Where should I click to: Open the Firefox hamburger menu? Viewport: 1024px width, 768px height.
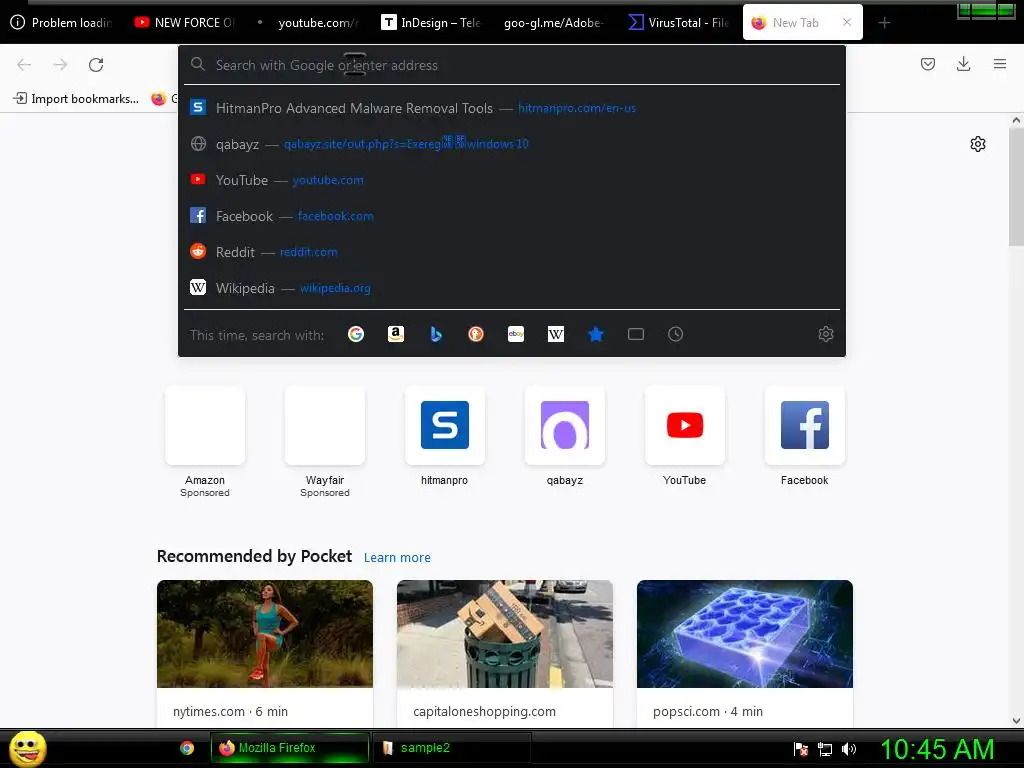tap(1000, 64)
